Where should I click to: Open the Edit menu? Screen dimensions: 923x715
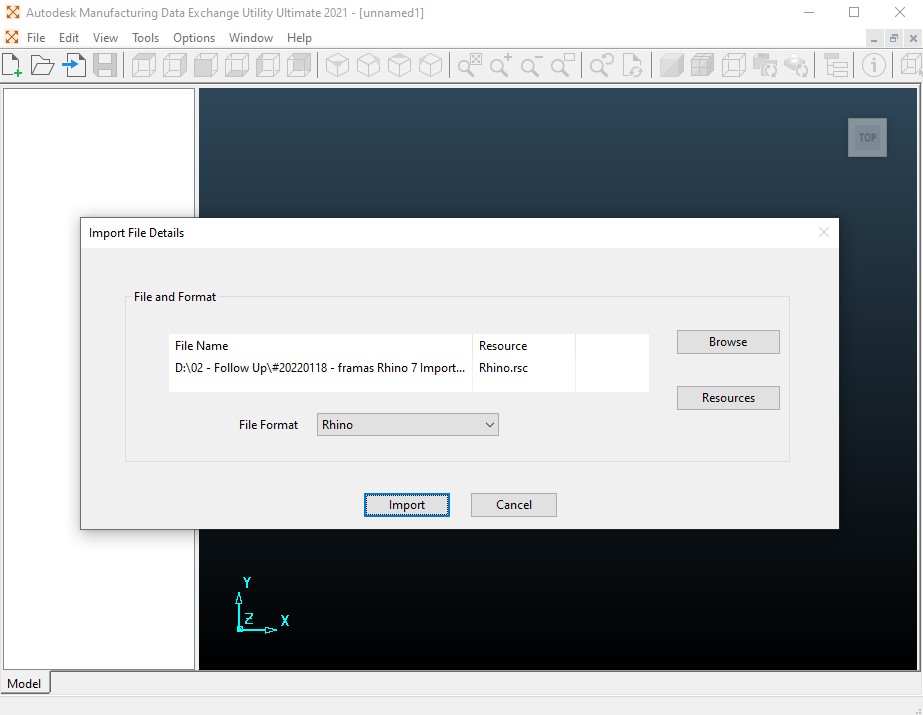[69, 38]
